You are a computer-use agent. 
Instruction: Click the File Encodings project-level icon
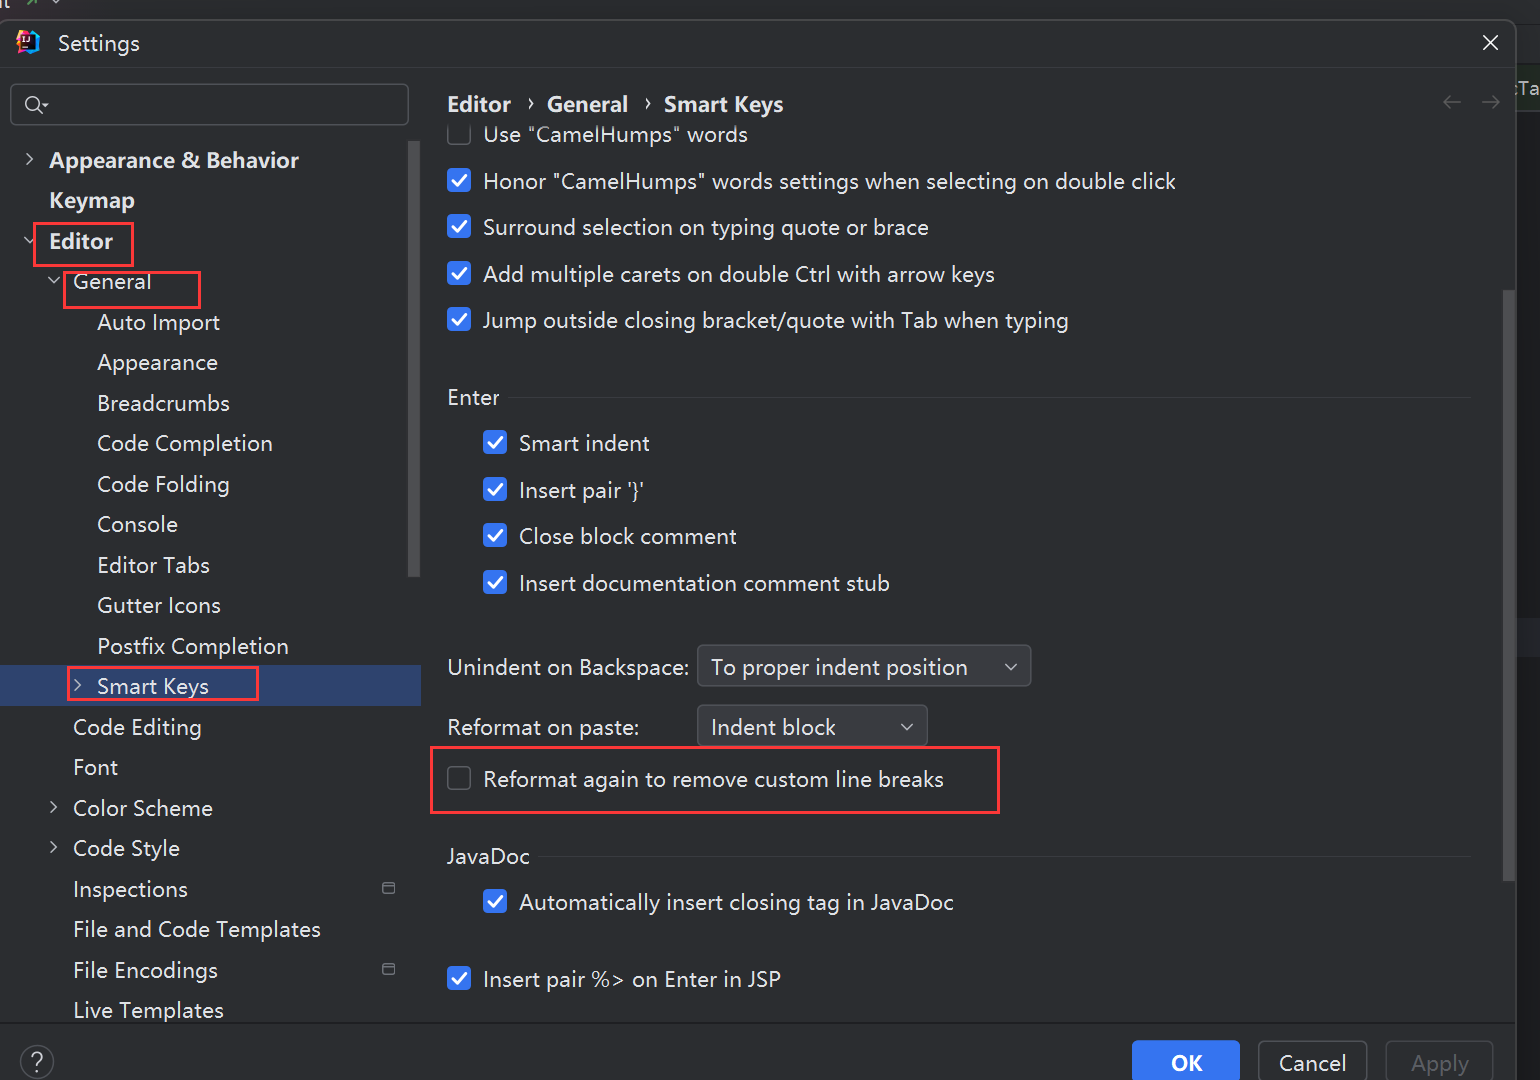389,969
